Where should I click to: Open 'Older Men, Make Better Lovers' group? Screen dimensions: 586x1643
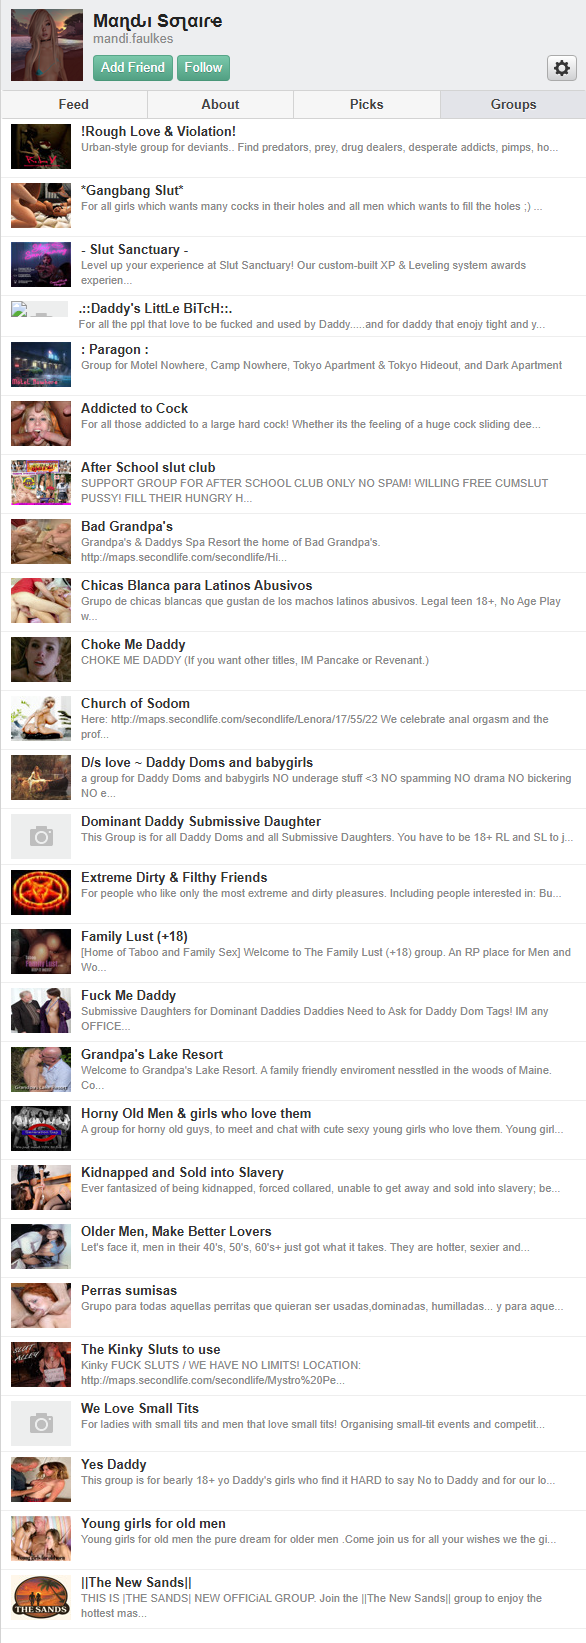[176, 1231]
